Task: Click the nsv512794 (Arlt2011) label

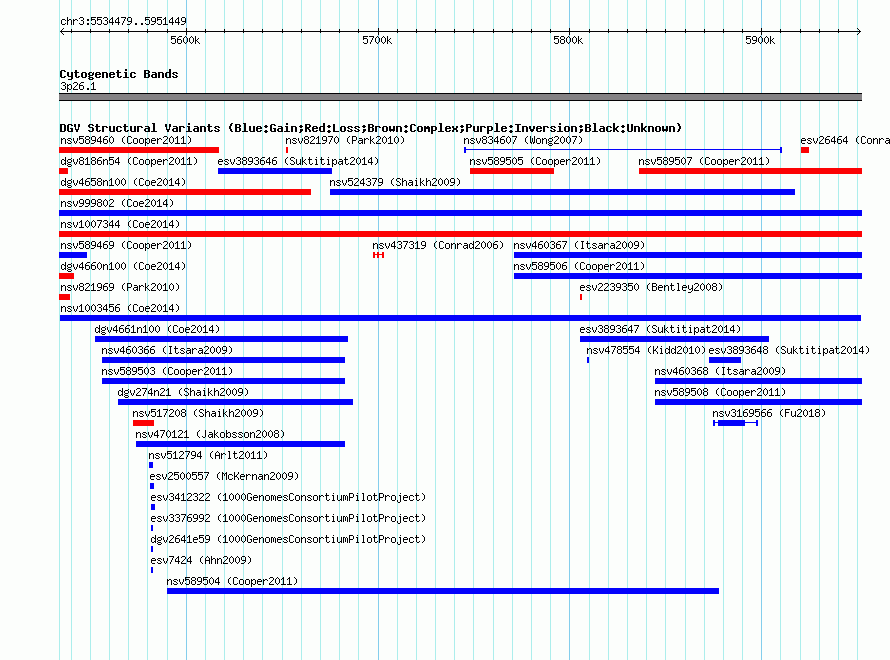Action: [208, 455]
